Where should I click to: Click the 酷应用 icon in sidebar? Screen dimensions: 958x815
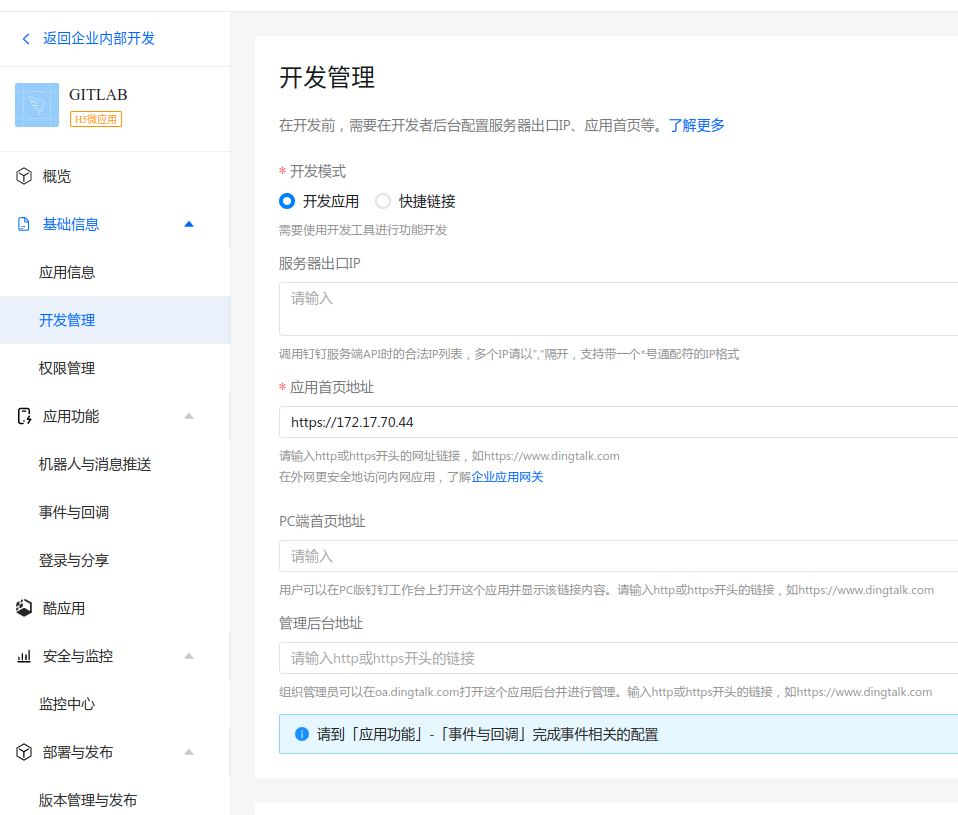[24, 608]
